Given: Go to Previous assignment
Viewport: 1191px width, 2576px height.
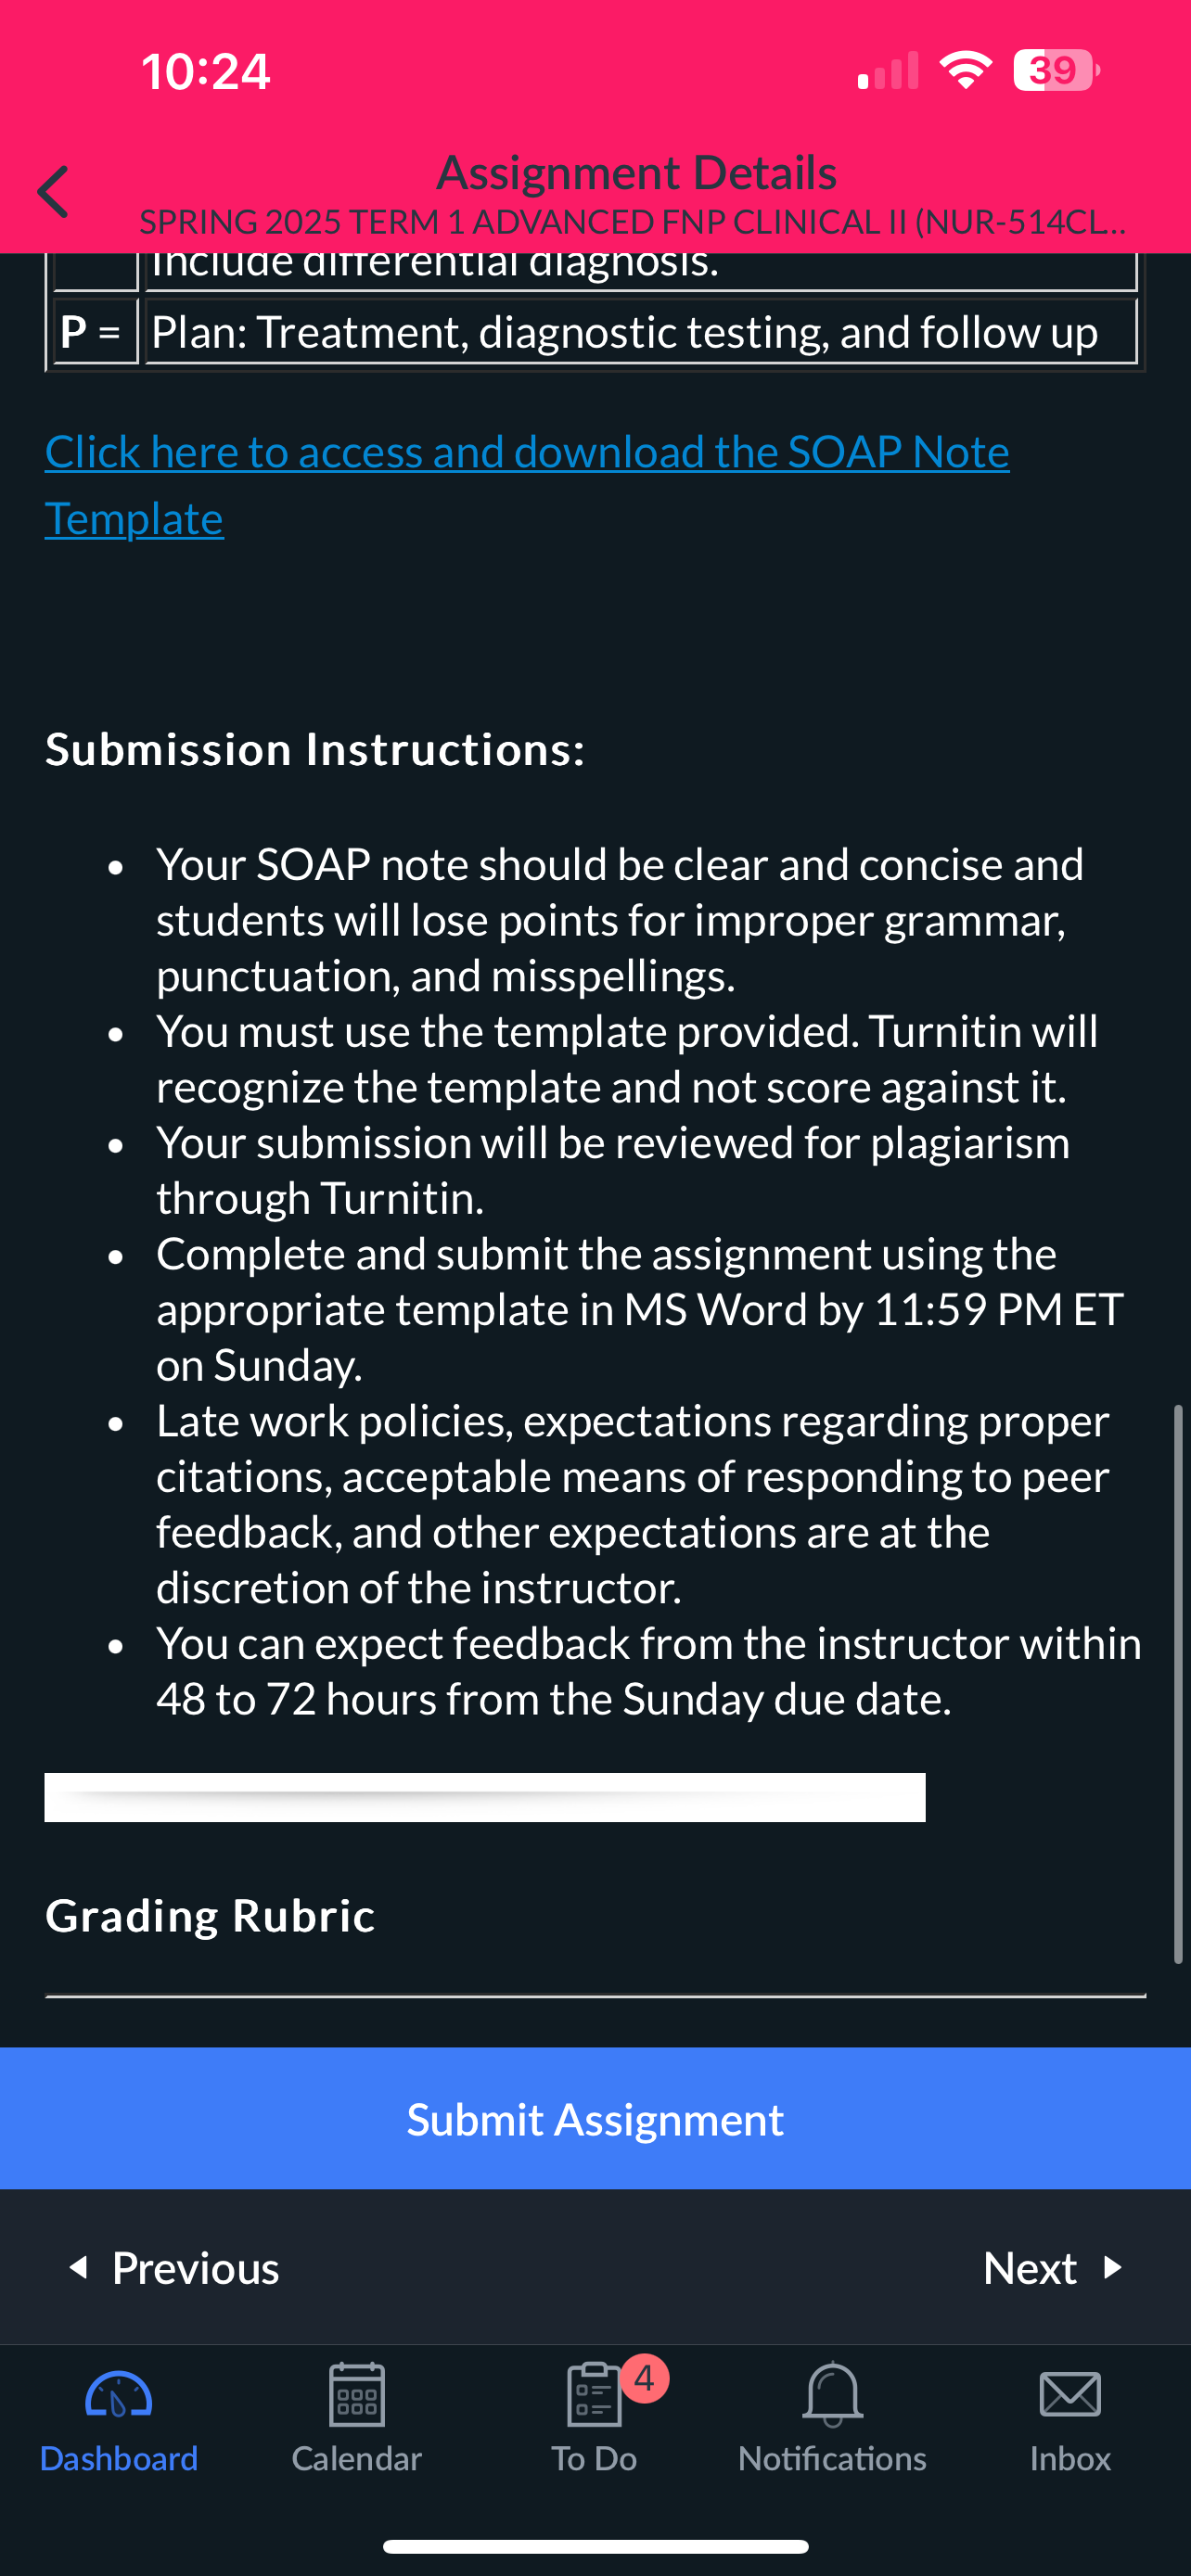Looking at the screenshot, I should (x=173, y=2267).
